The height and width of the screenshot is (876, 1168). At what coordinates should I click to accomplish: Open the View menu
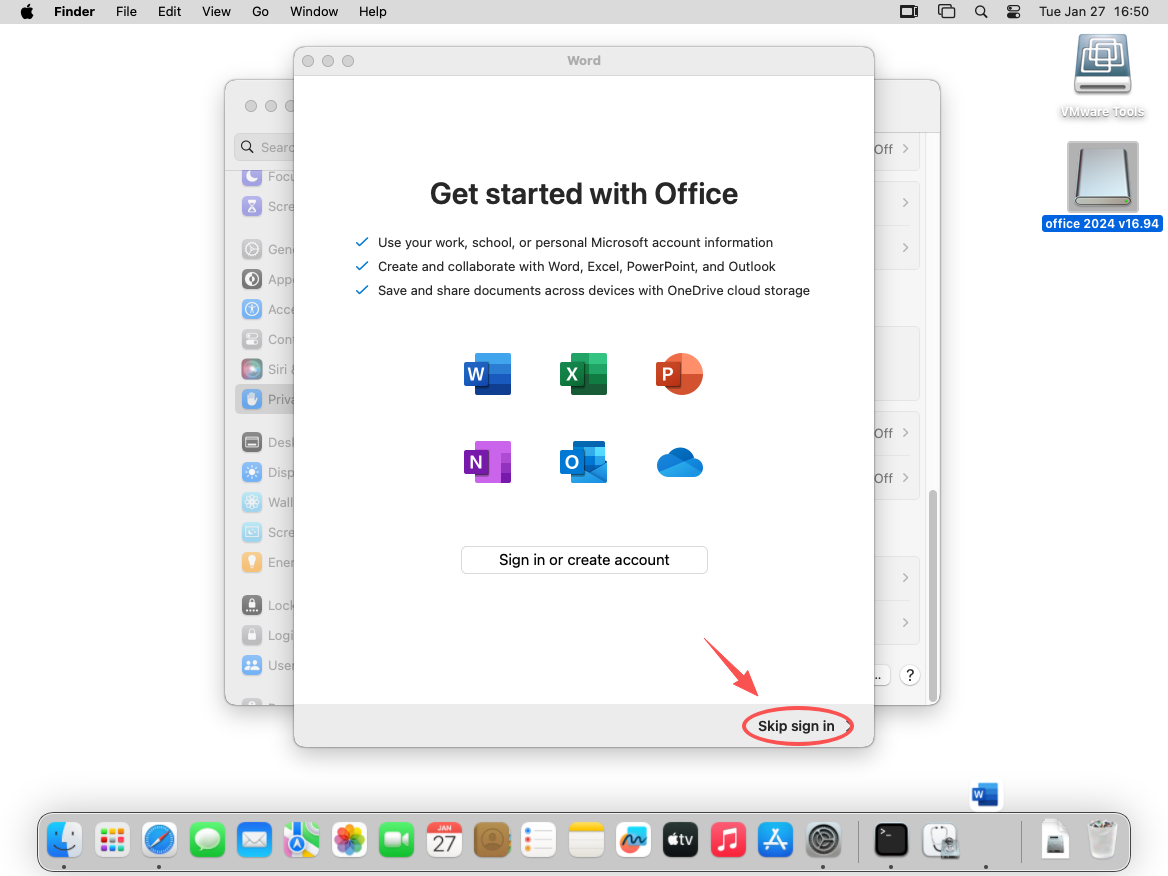(216, 12)
